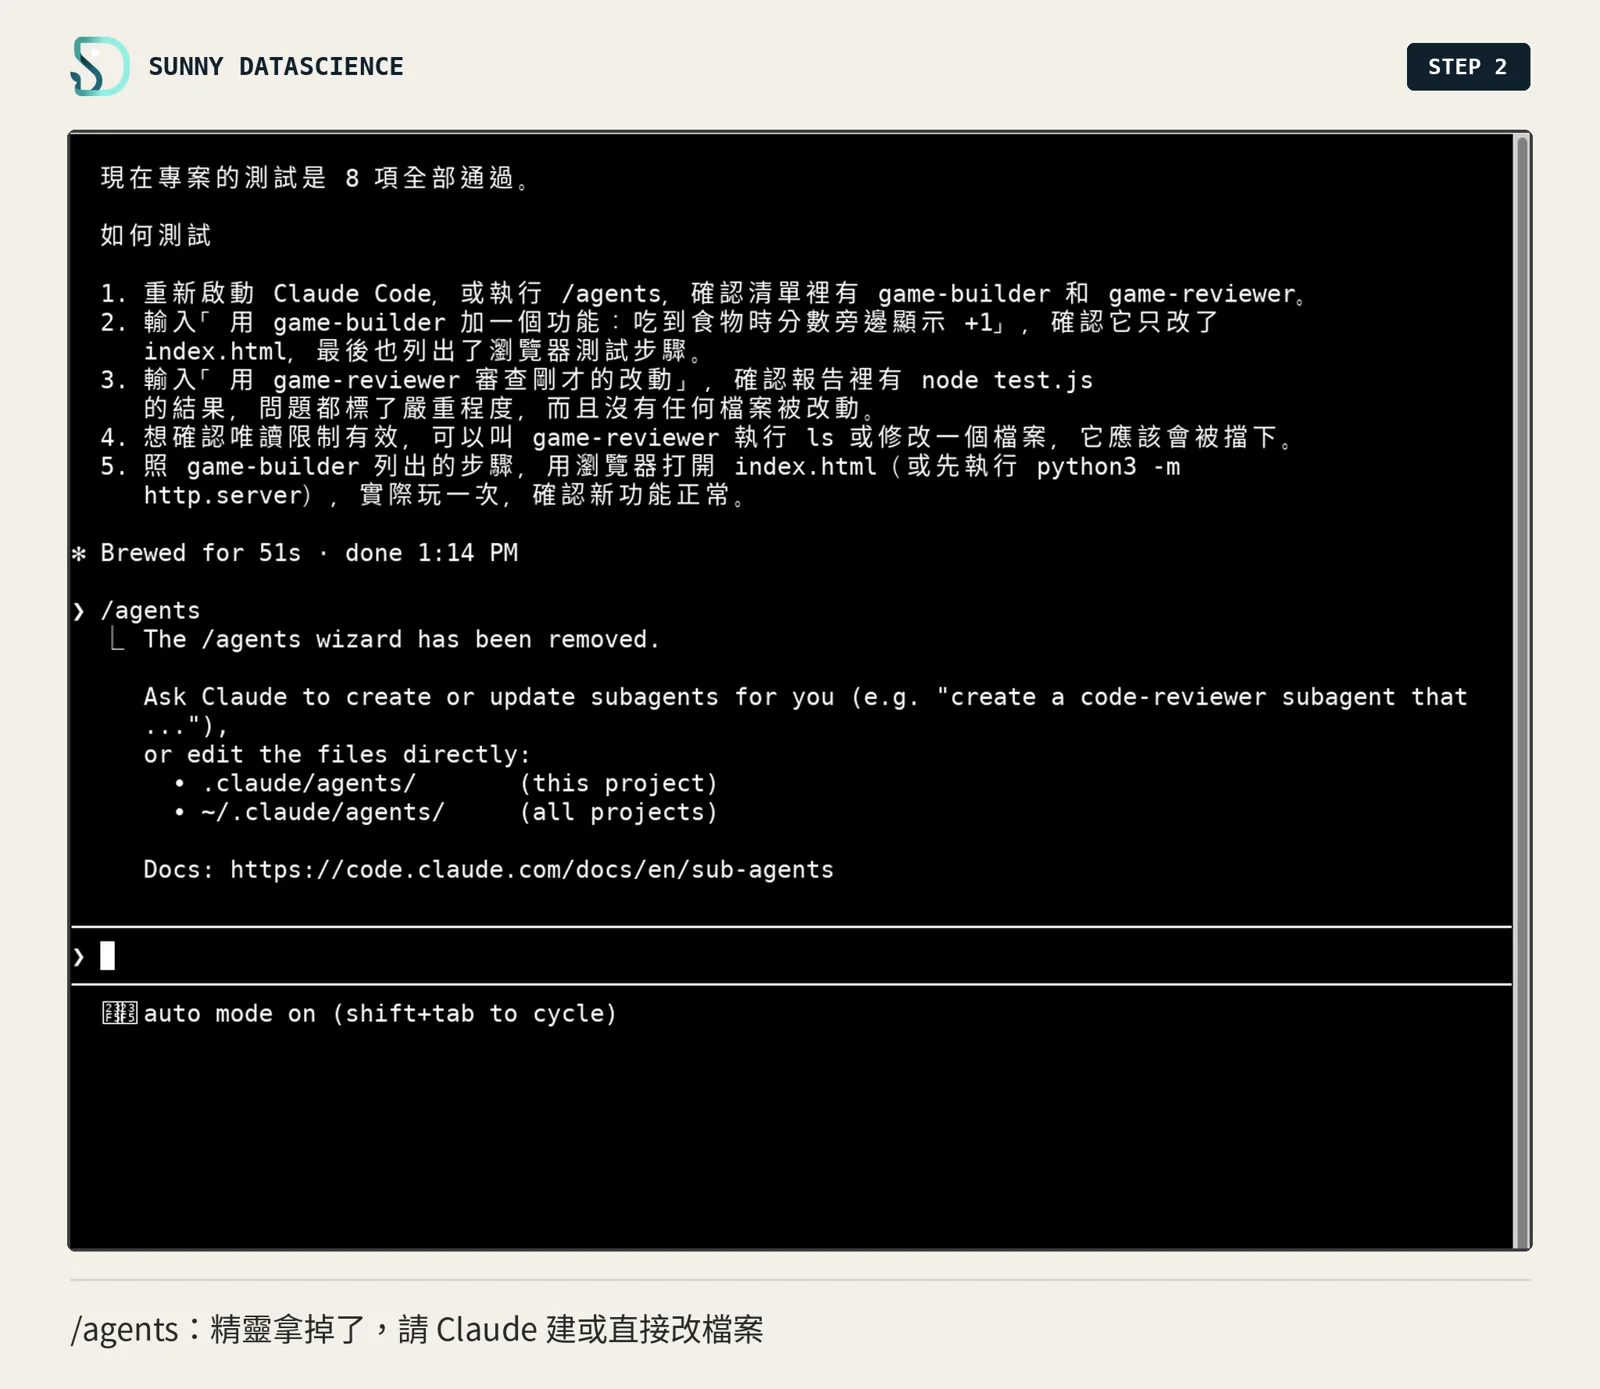The height and width of the screenshot is (1389, 1600).
Task: Click 'node test.js' text in step 3
Action: point(1007,381)
